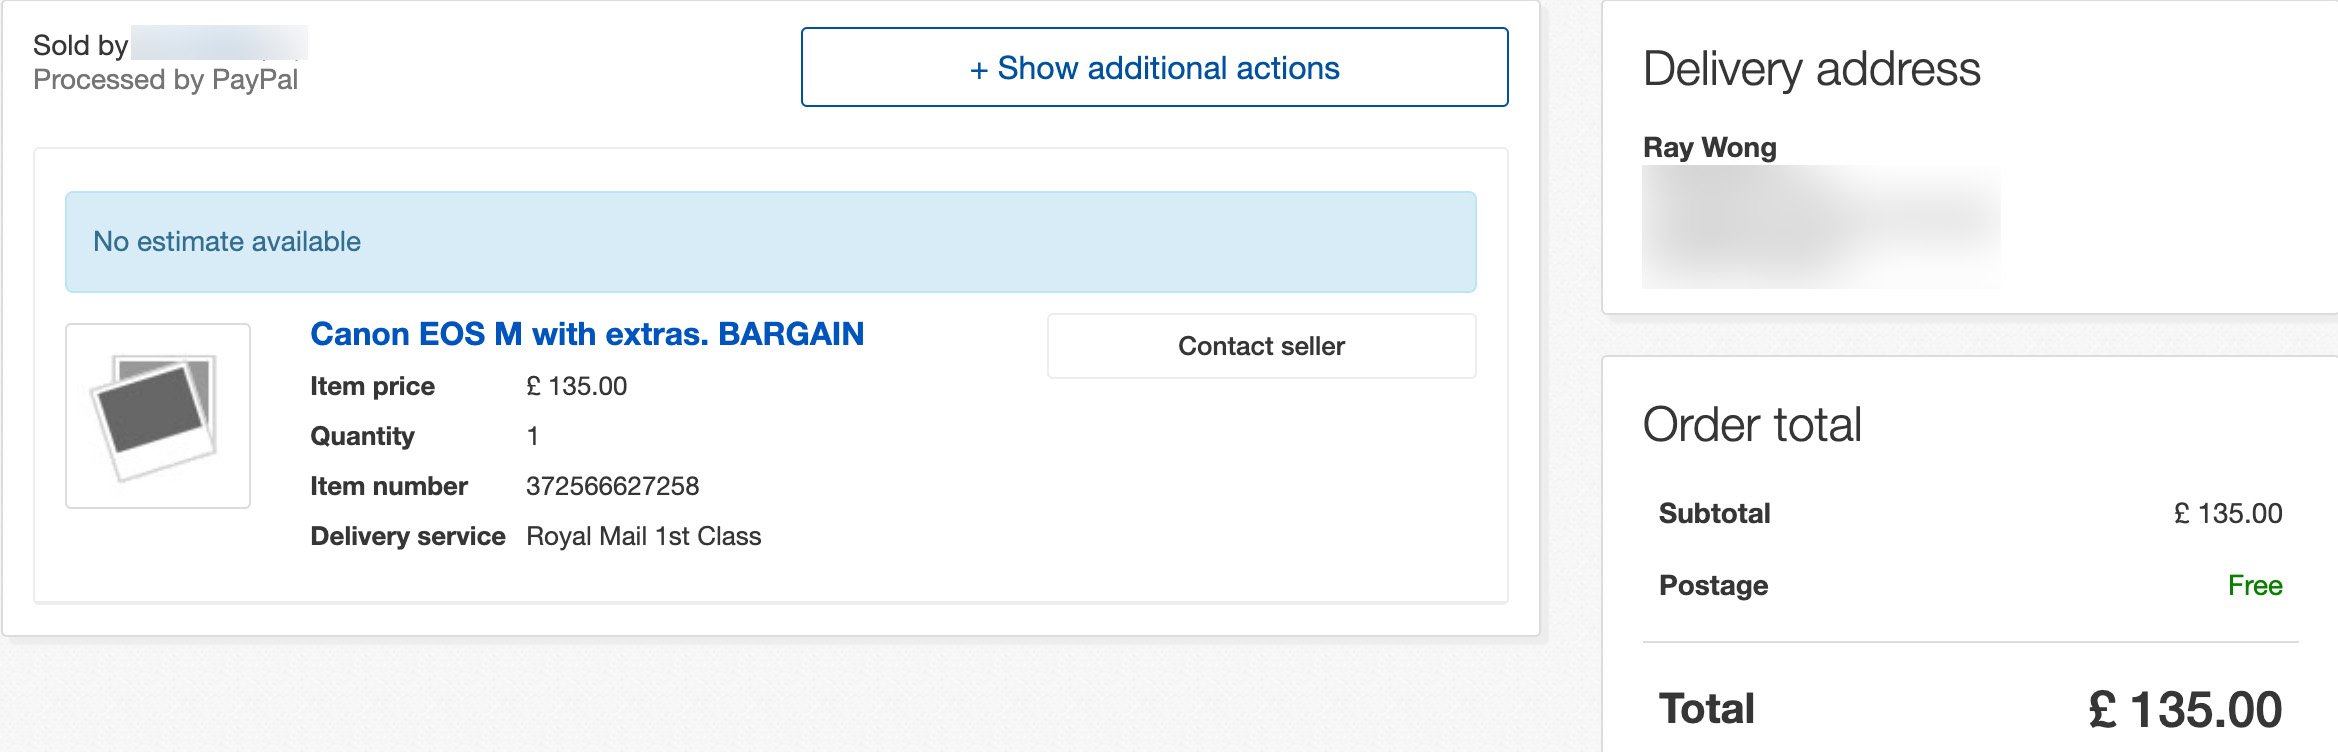The image size is (2338, 752).
Task: Click the Quantity value 1
Action: click(x=532, y=436)
